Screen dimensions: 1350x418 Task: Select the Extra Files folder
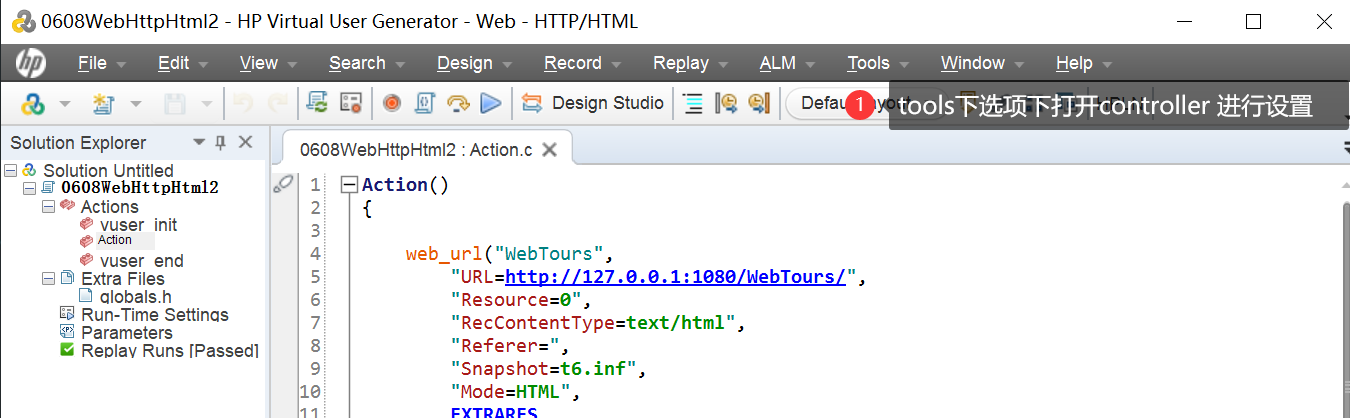122,279
